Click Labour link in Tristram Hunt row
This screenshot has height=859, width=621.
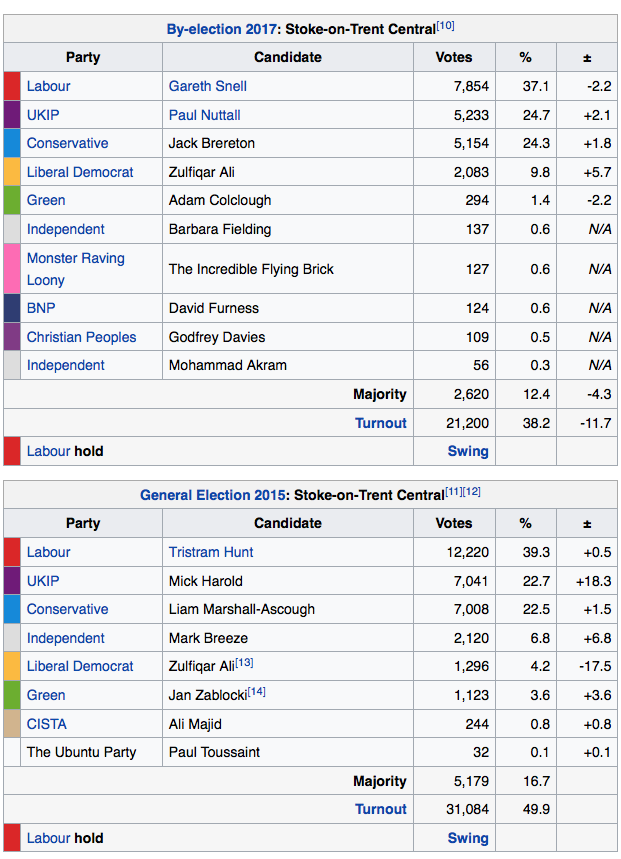pyautogui.click(x=49, y=552)
